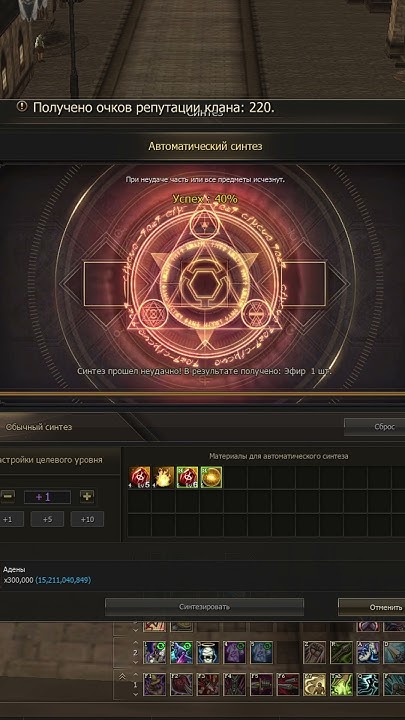Click the Сброс reset button
Image resolution: width=405 pixels, height=720 pixels.
point(375,427)
